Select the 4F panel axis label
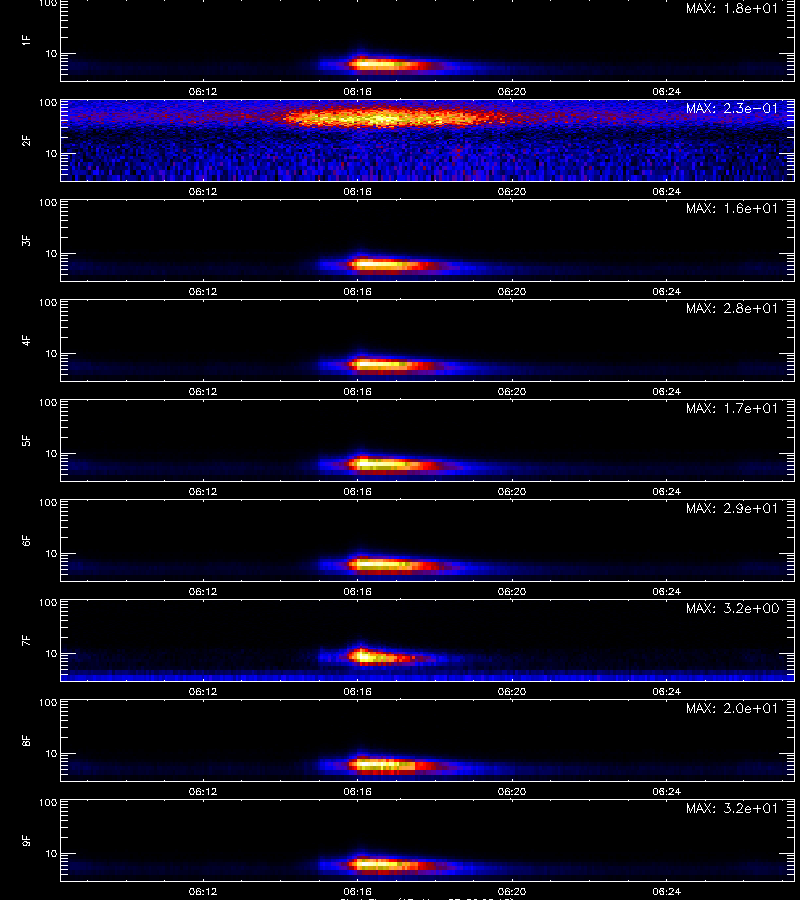Viewport: 800px width, 900px height. (26, 340)
